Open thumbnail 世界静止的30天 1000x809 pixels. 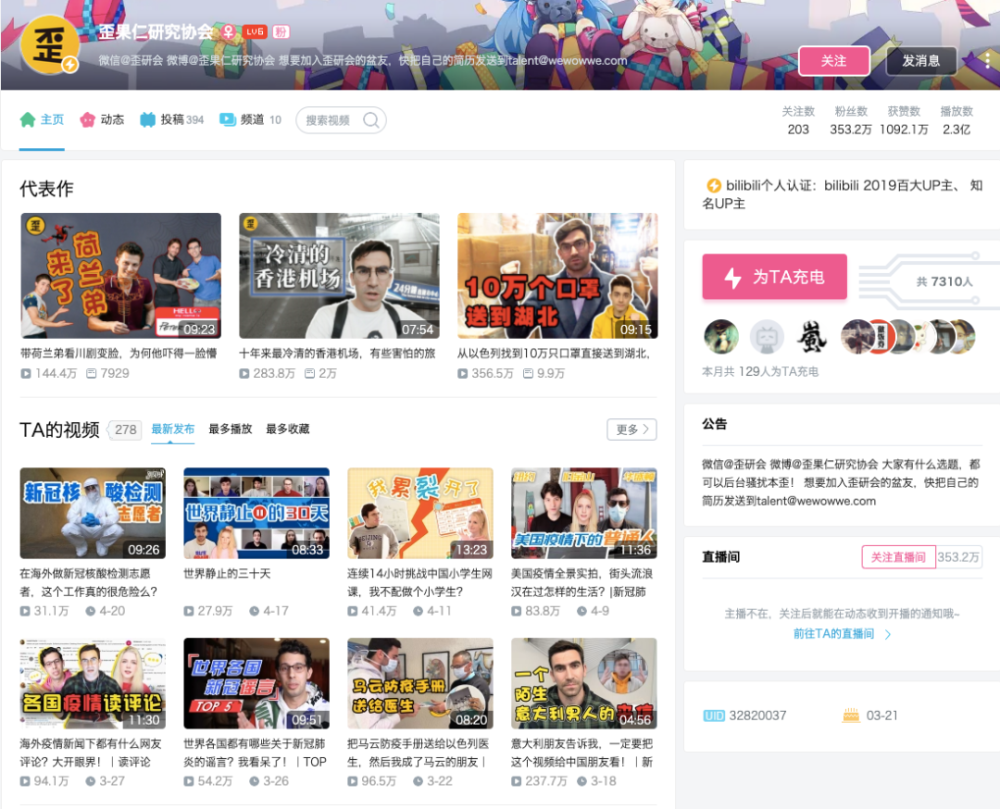256,513
